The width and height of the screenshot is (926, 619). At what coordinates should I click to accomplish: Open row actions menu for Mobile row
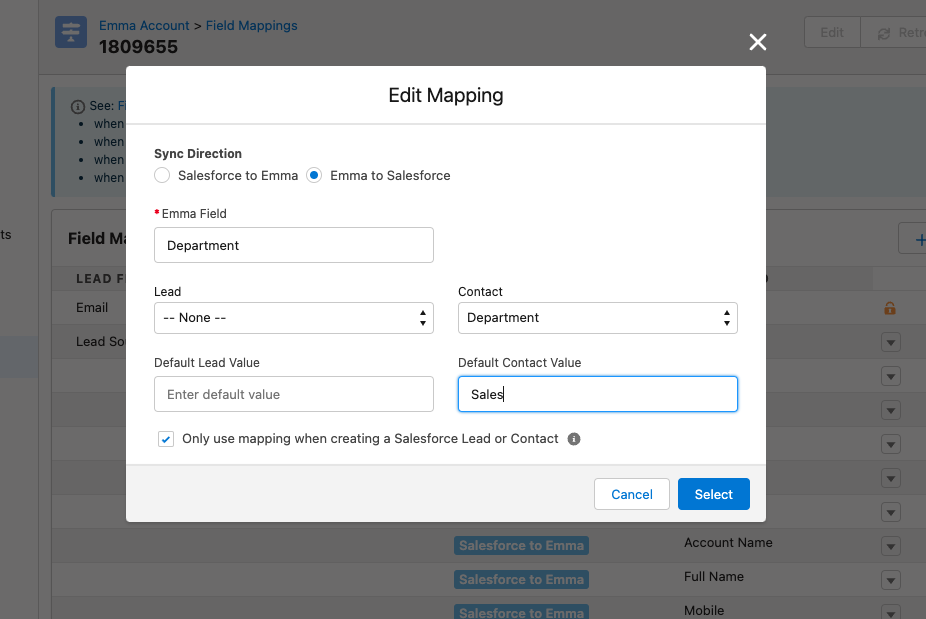pyautogui.click(x=890, y=612)
